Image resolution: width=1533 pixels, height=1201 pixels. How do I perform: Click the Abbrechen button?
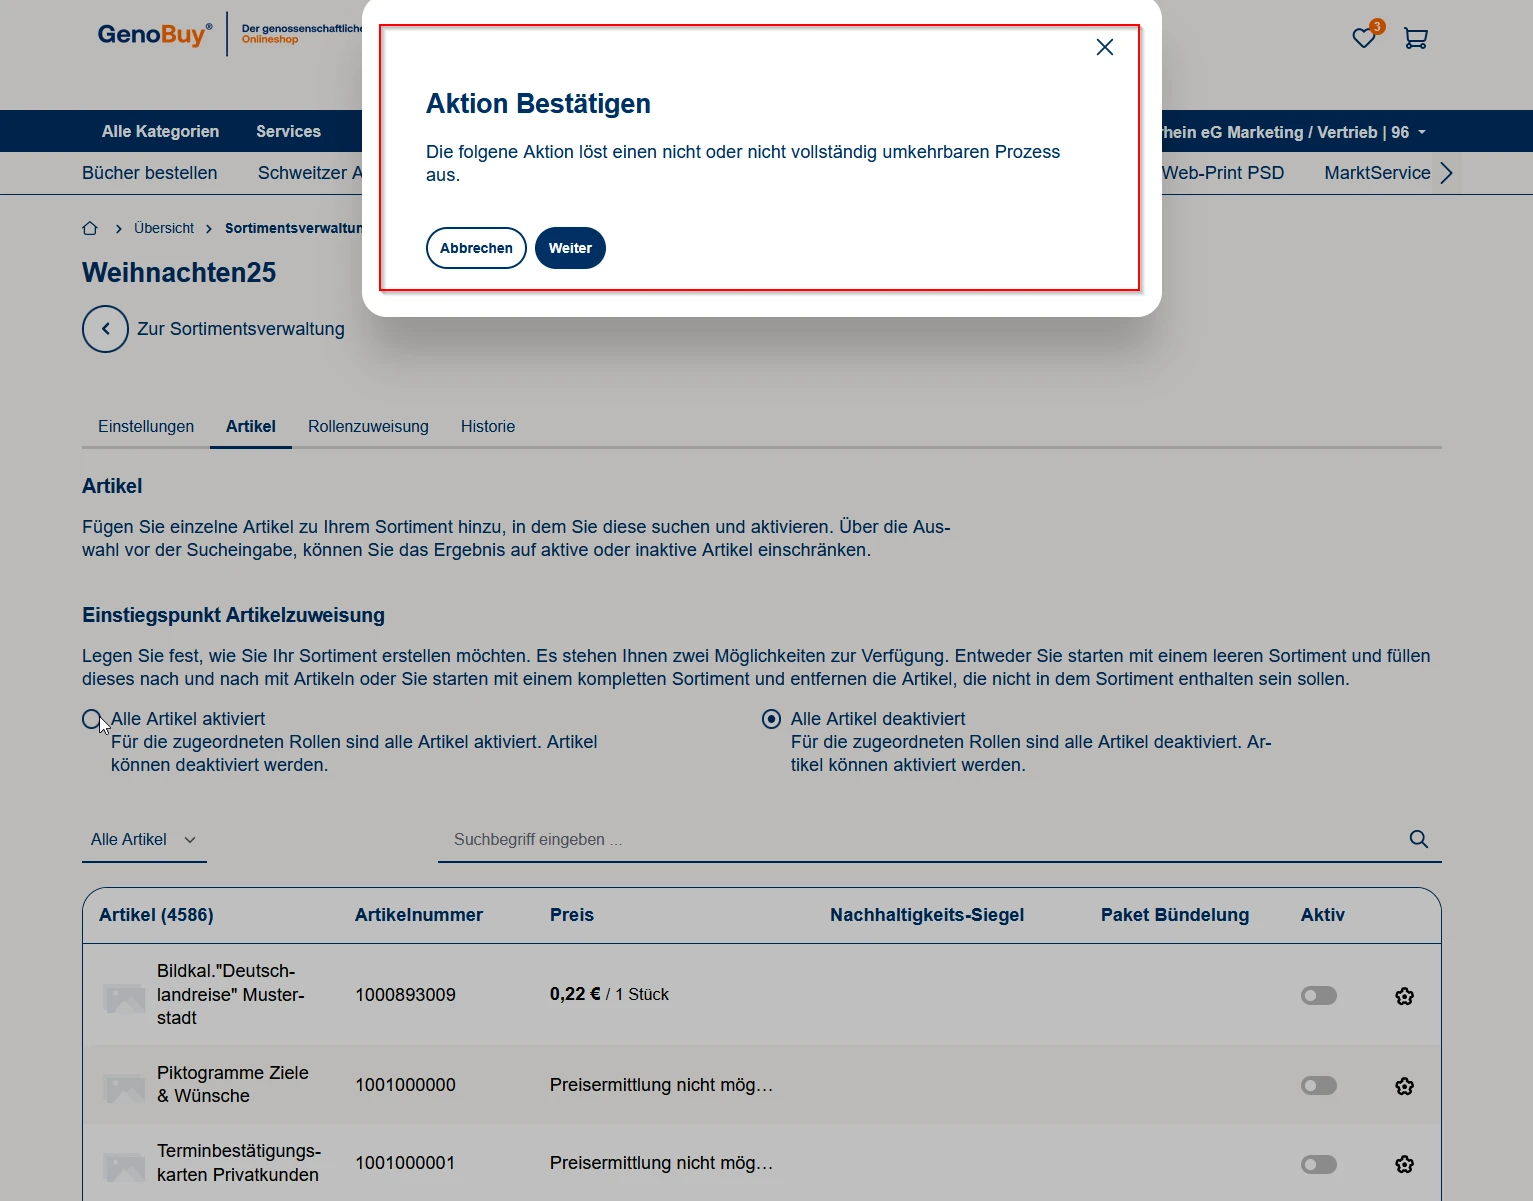pos(476,248)
